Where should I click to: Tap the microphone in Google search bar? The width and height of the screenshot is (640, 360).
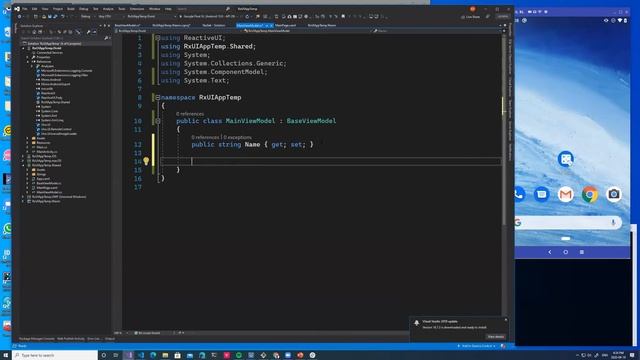point(613,222)
